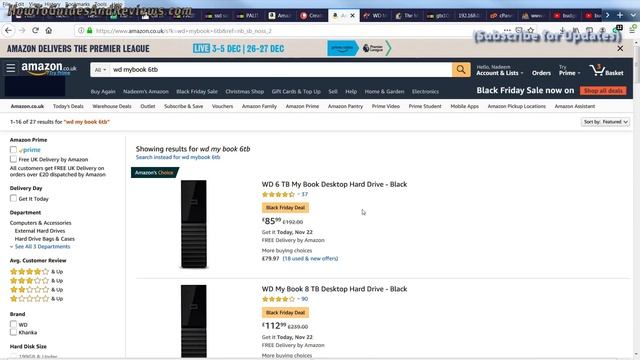Click the Prime Video arrow logo in banner

(x=342, y=48)
